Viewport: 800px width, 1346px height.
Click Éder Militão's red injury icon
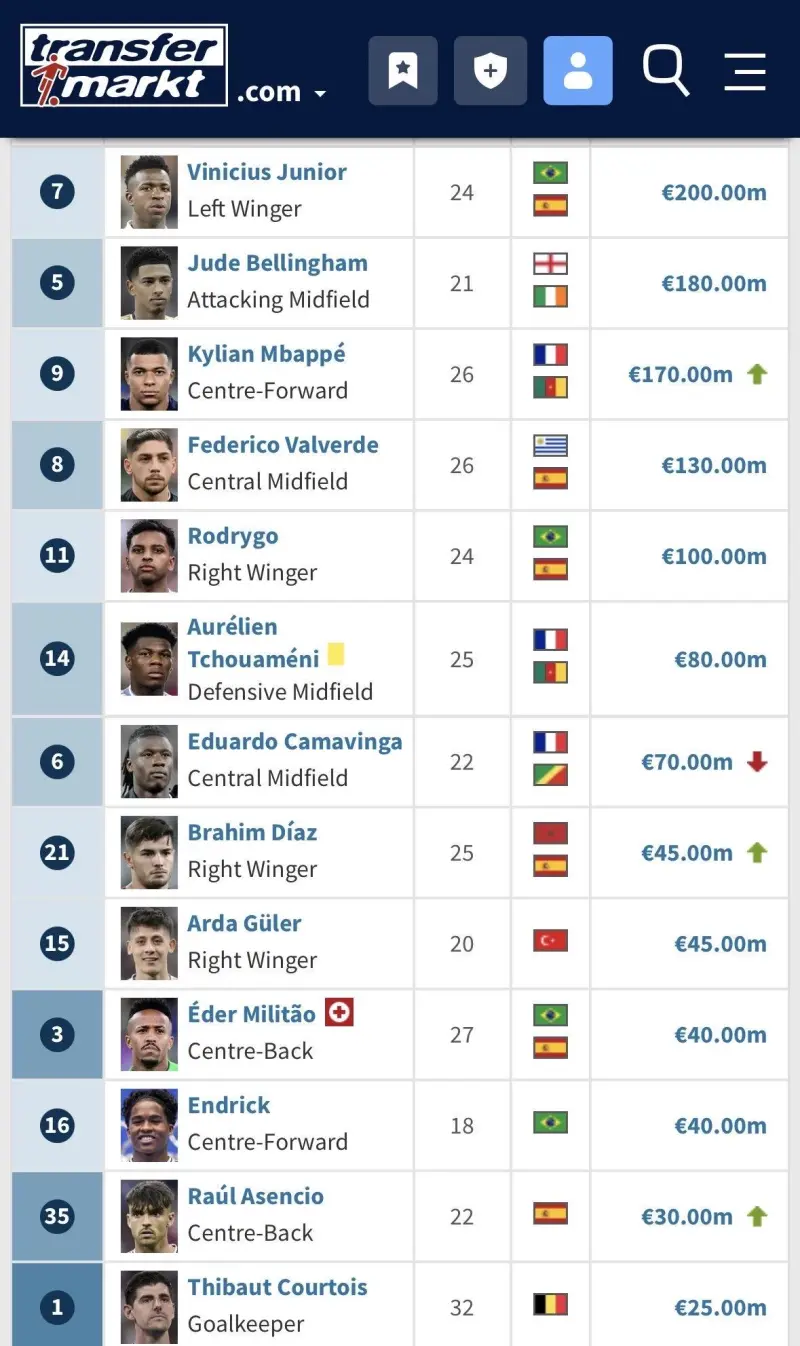[x=339, y=1013]
